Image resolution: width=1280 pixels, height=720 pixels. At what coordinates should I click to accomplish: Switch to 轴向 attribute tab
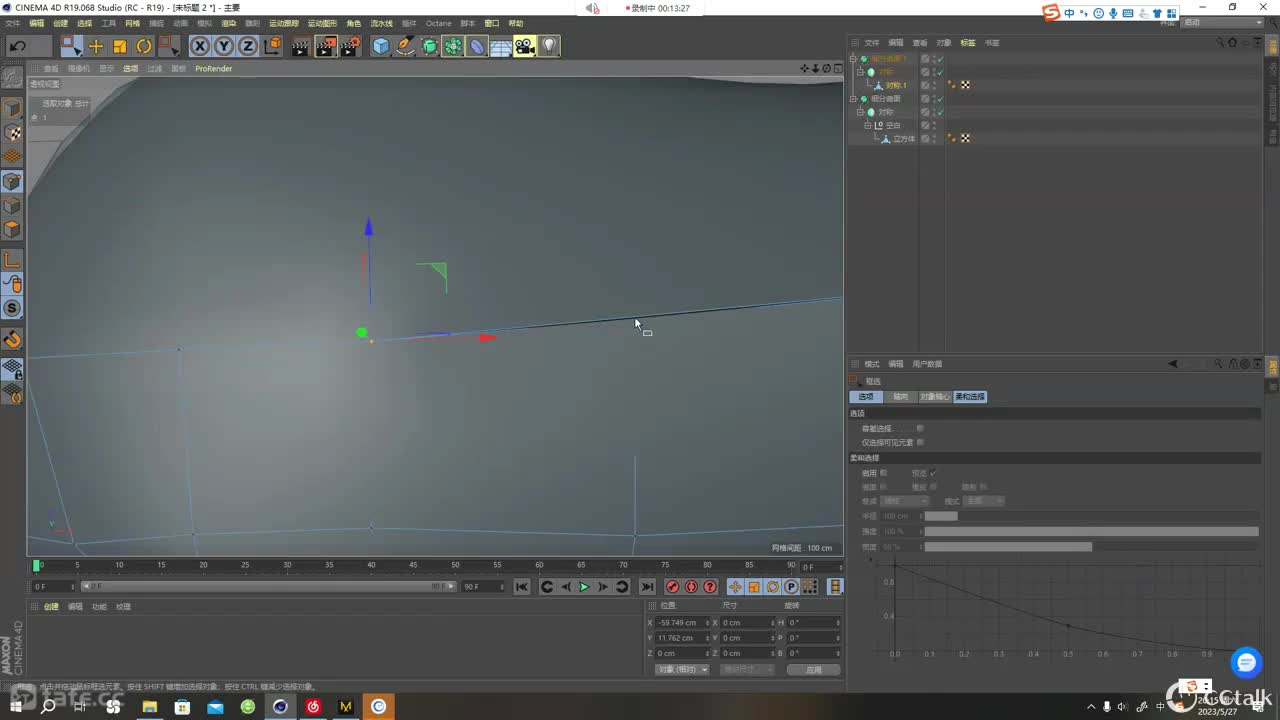point(901,397)
